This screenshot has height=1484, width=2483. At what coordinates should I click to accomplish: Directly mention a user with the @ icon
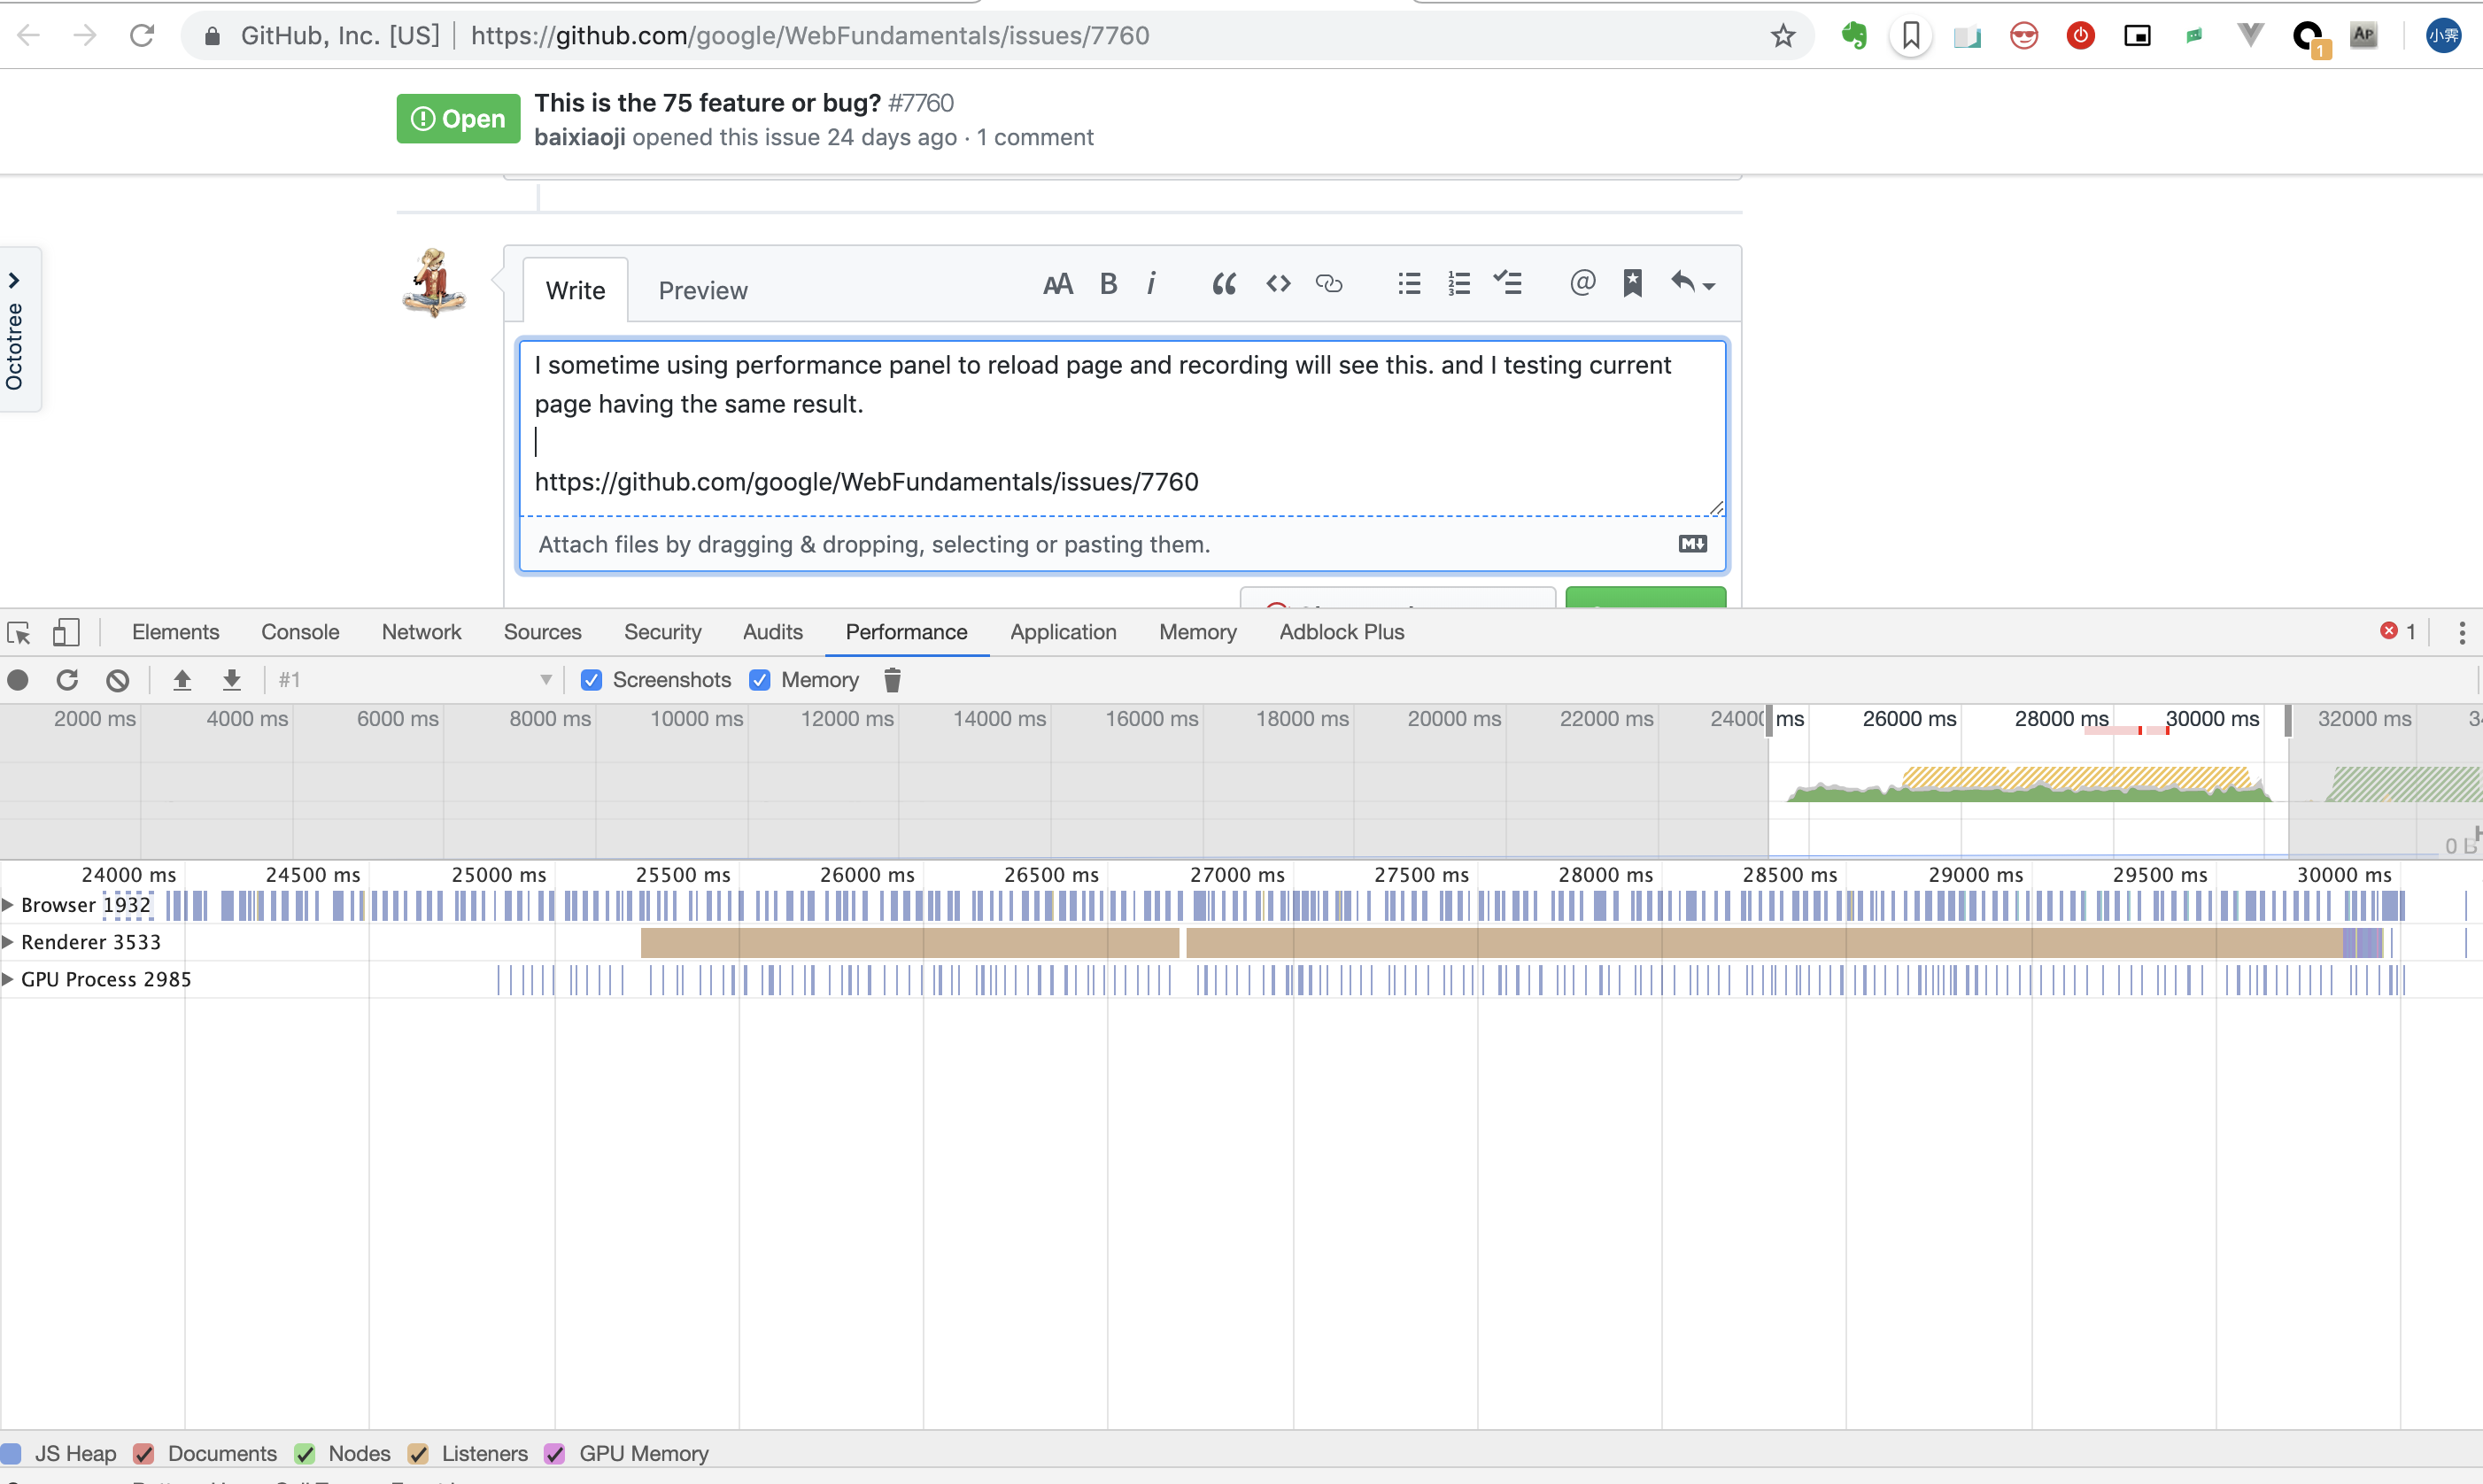coord(1581,284)
